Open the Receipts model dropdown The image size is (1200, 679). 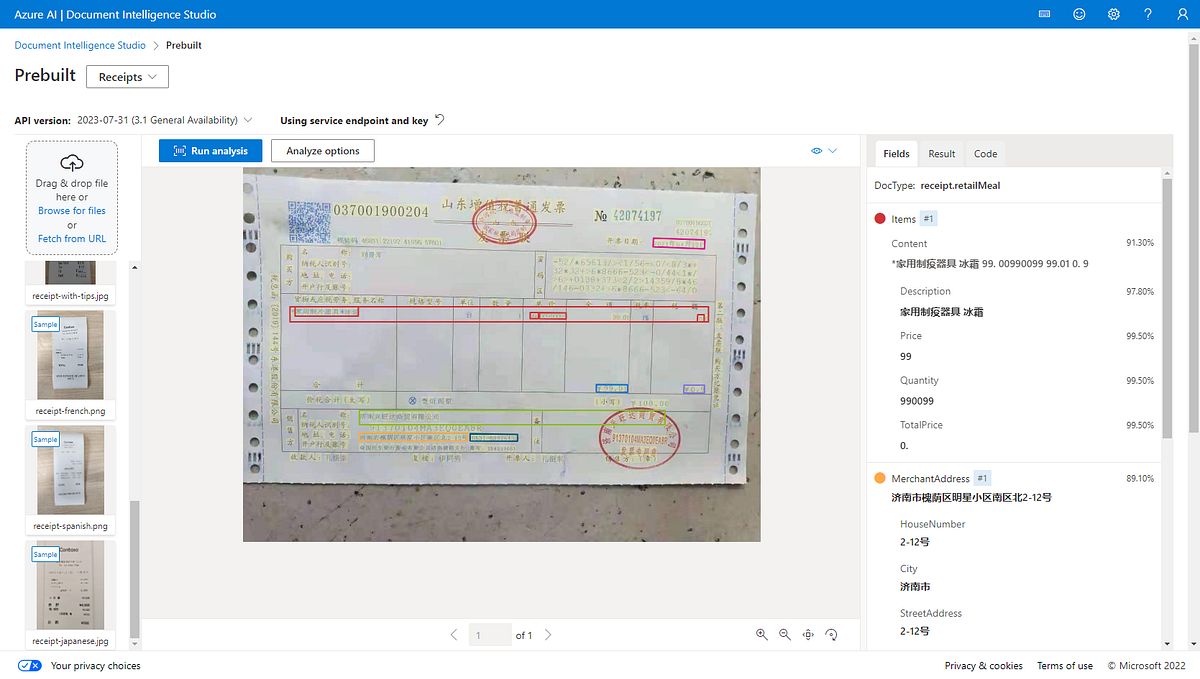(127, 76)
